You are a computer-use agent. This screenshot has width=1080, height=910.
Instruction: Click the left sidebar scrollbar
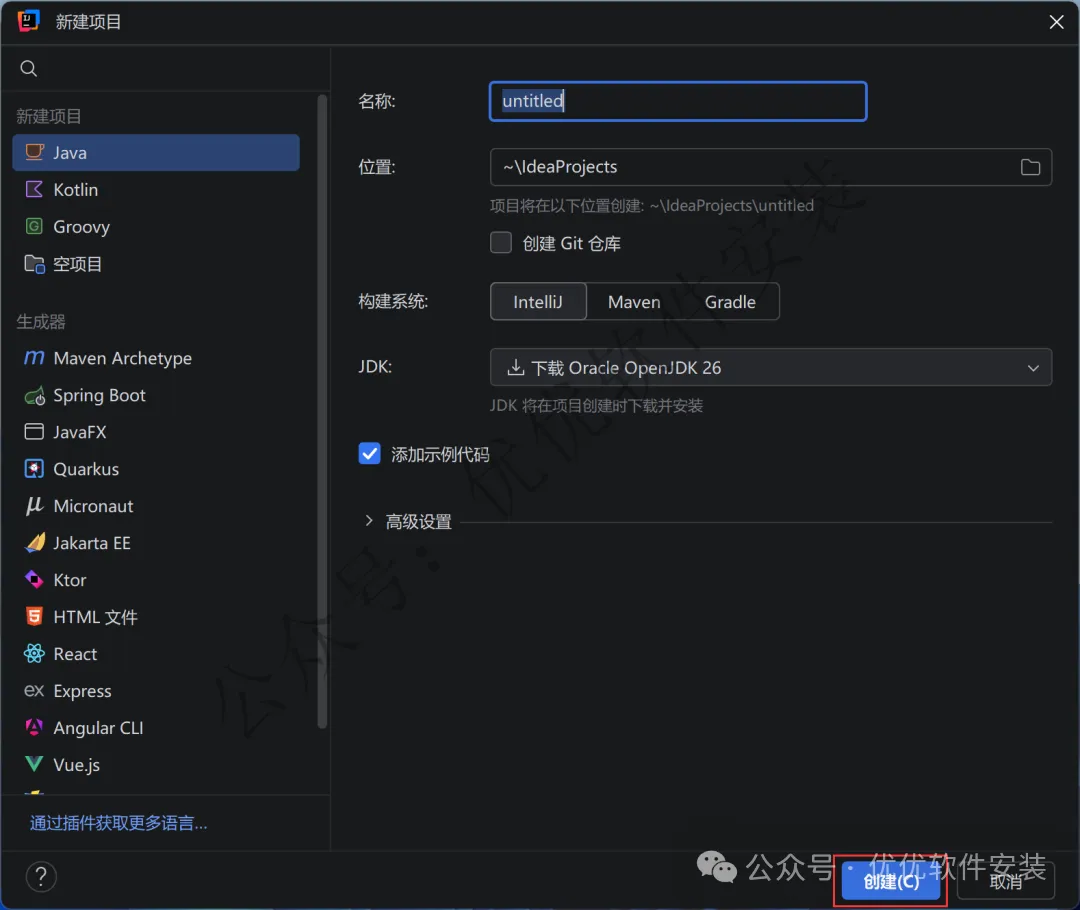[x=322, y=411]
